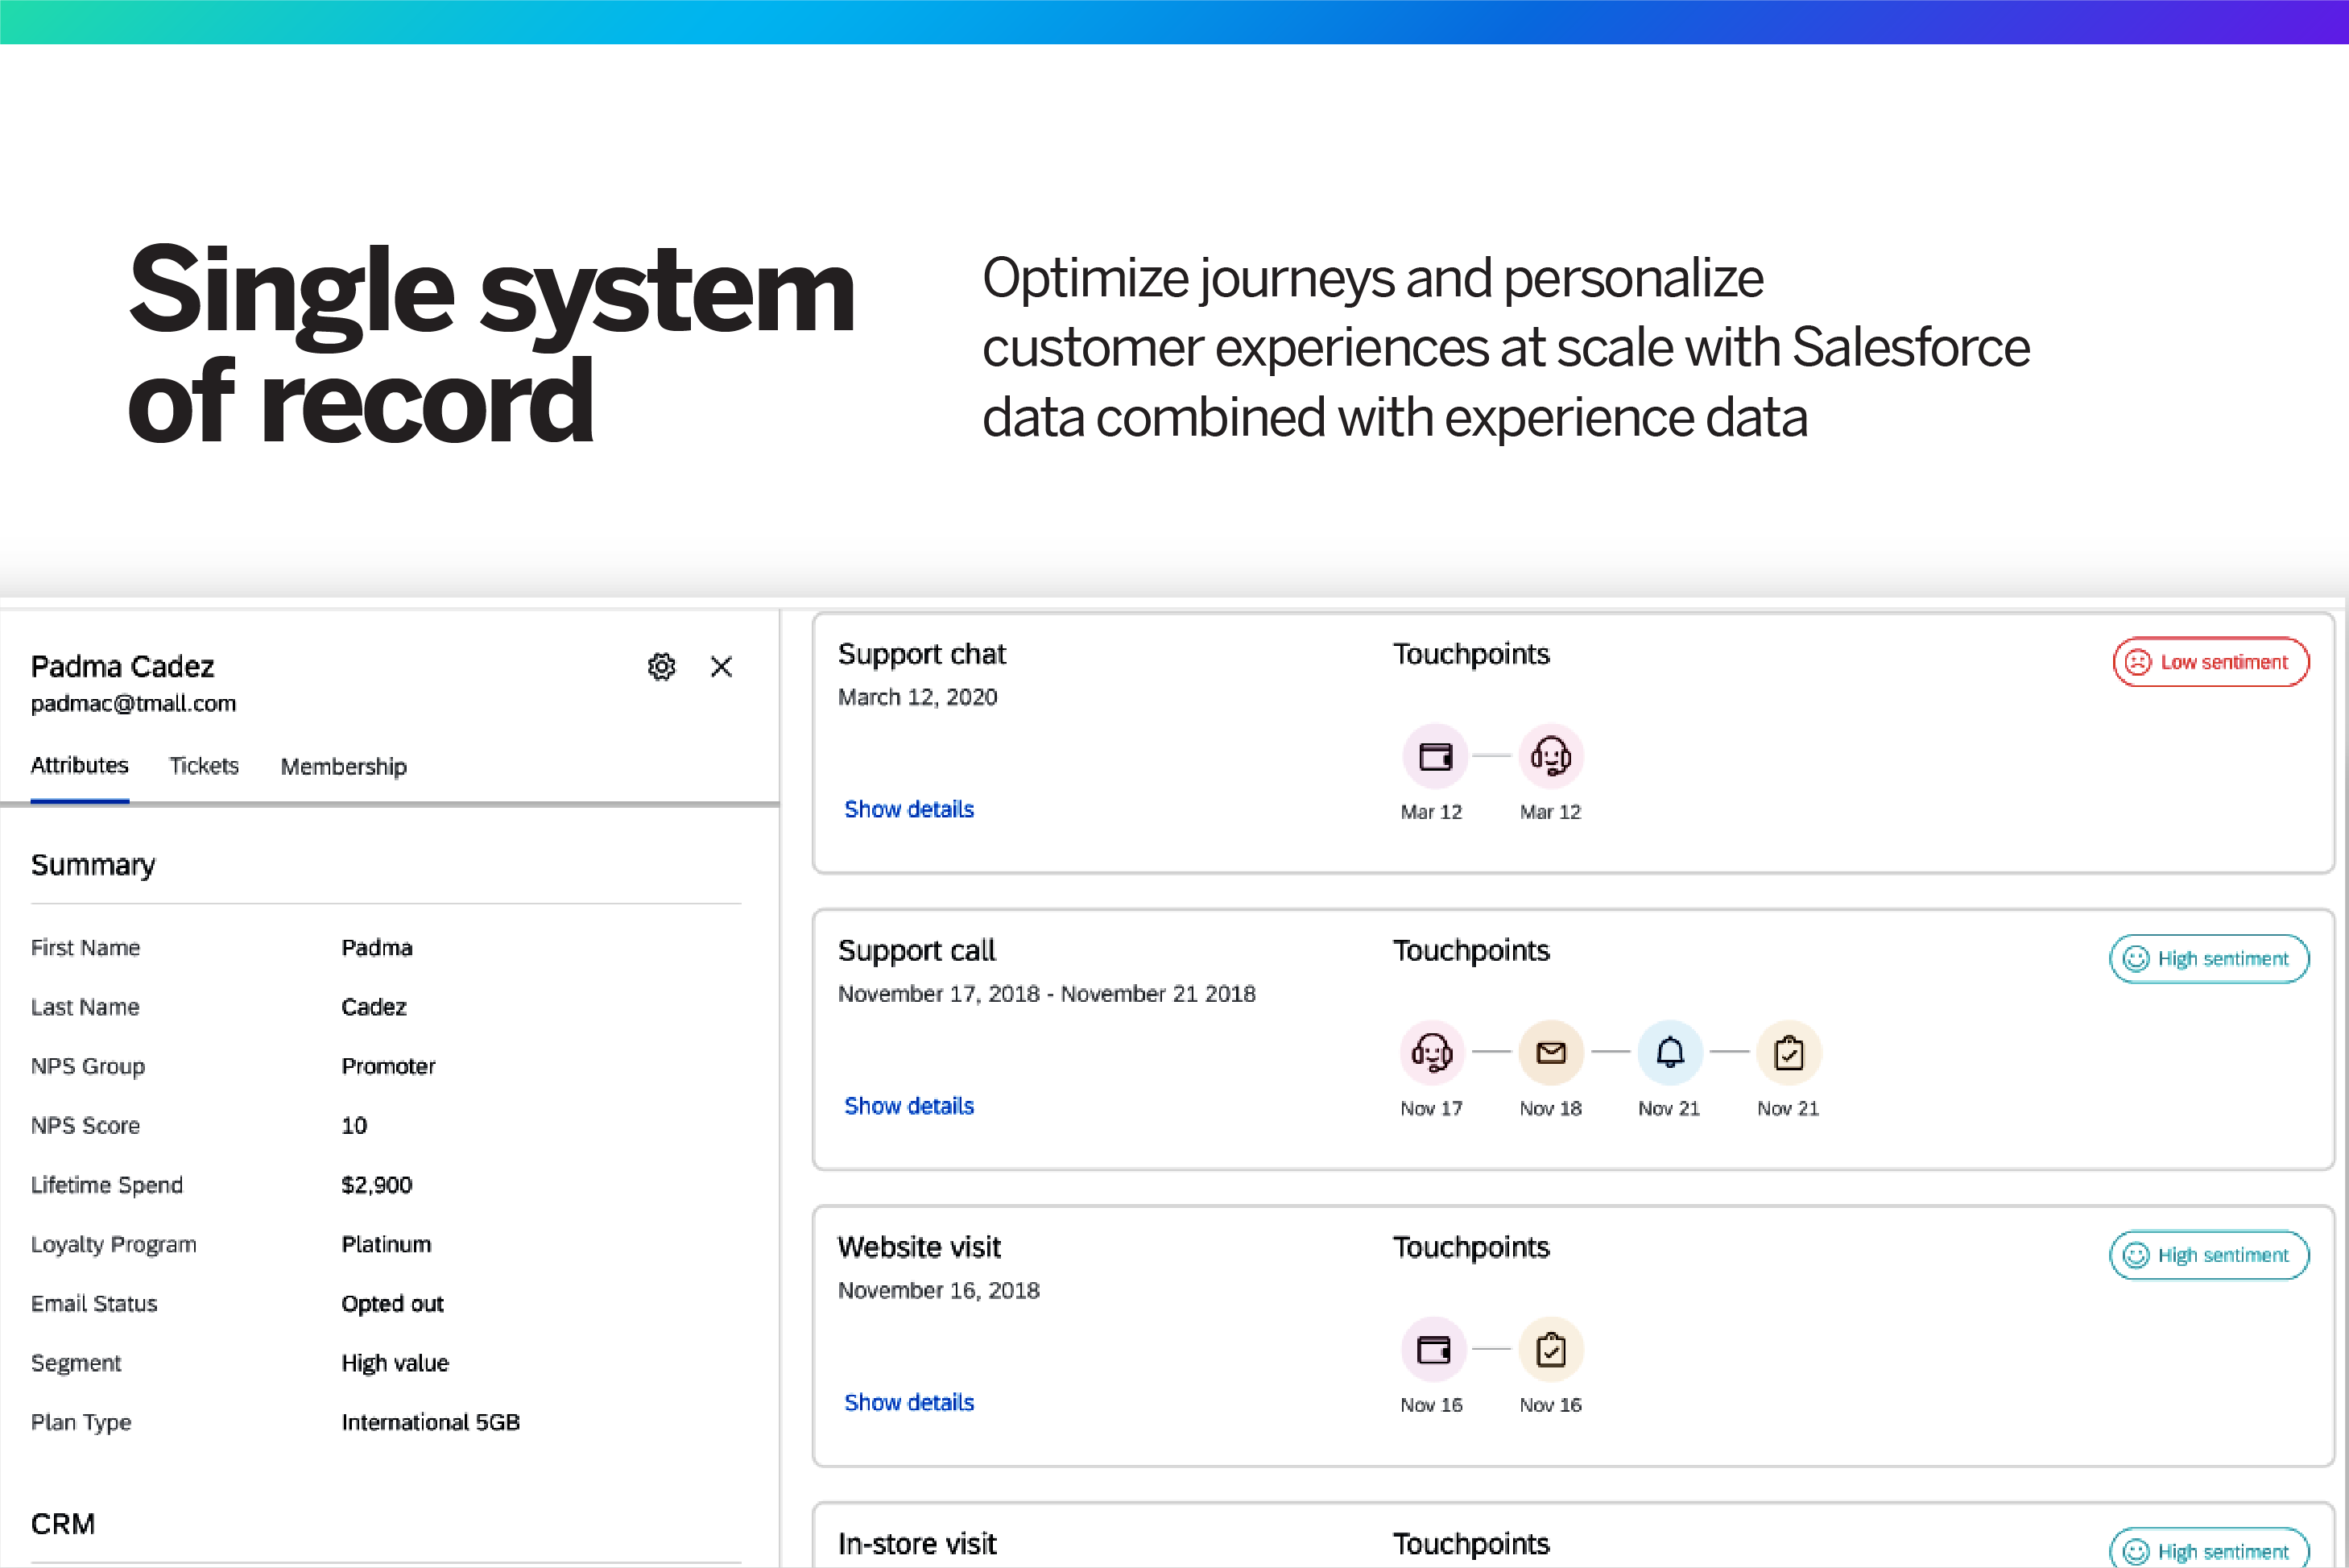This screenshot has height=1568, width=2349.
Task: Open the Membership tab
Action: point(343,767)
